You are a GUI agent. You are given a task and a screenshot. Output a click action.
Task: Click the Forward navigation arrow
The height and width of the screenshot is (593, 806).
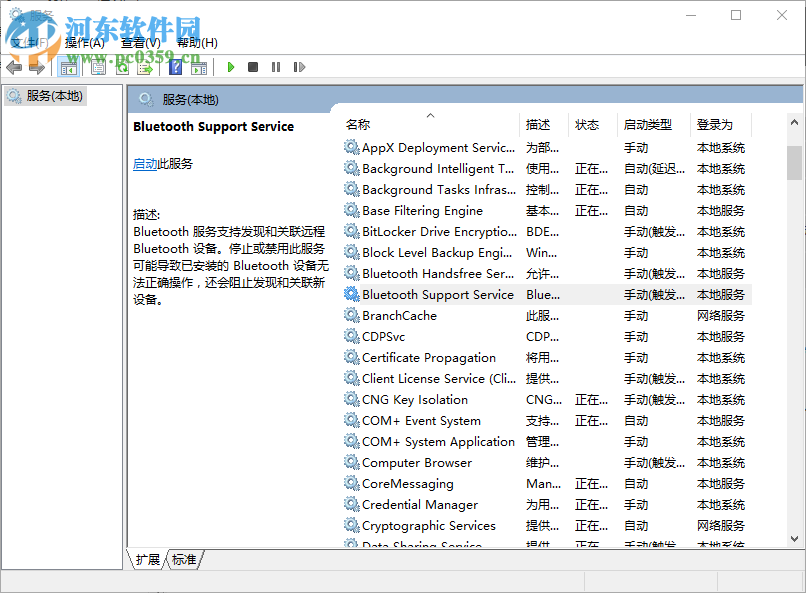pyautogui.click(x=39, y=66)
